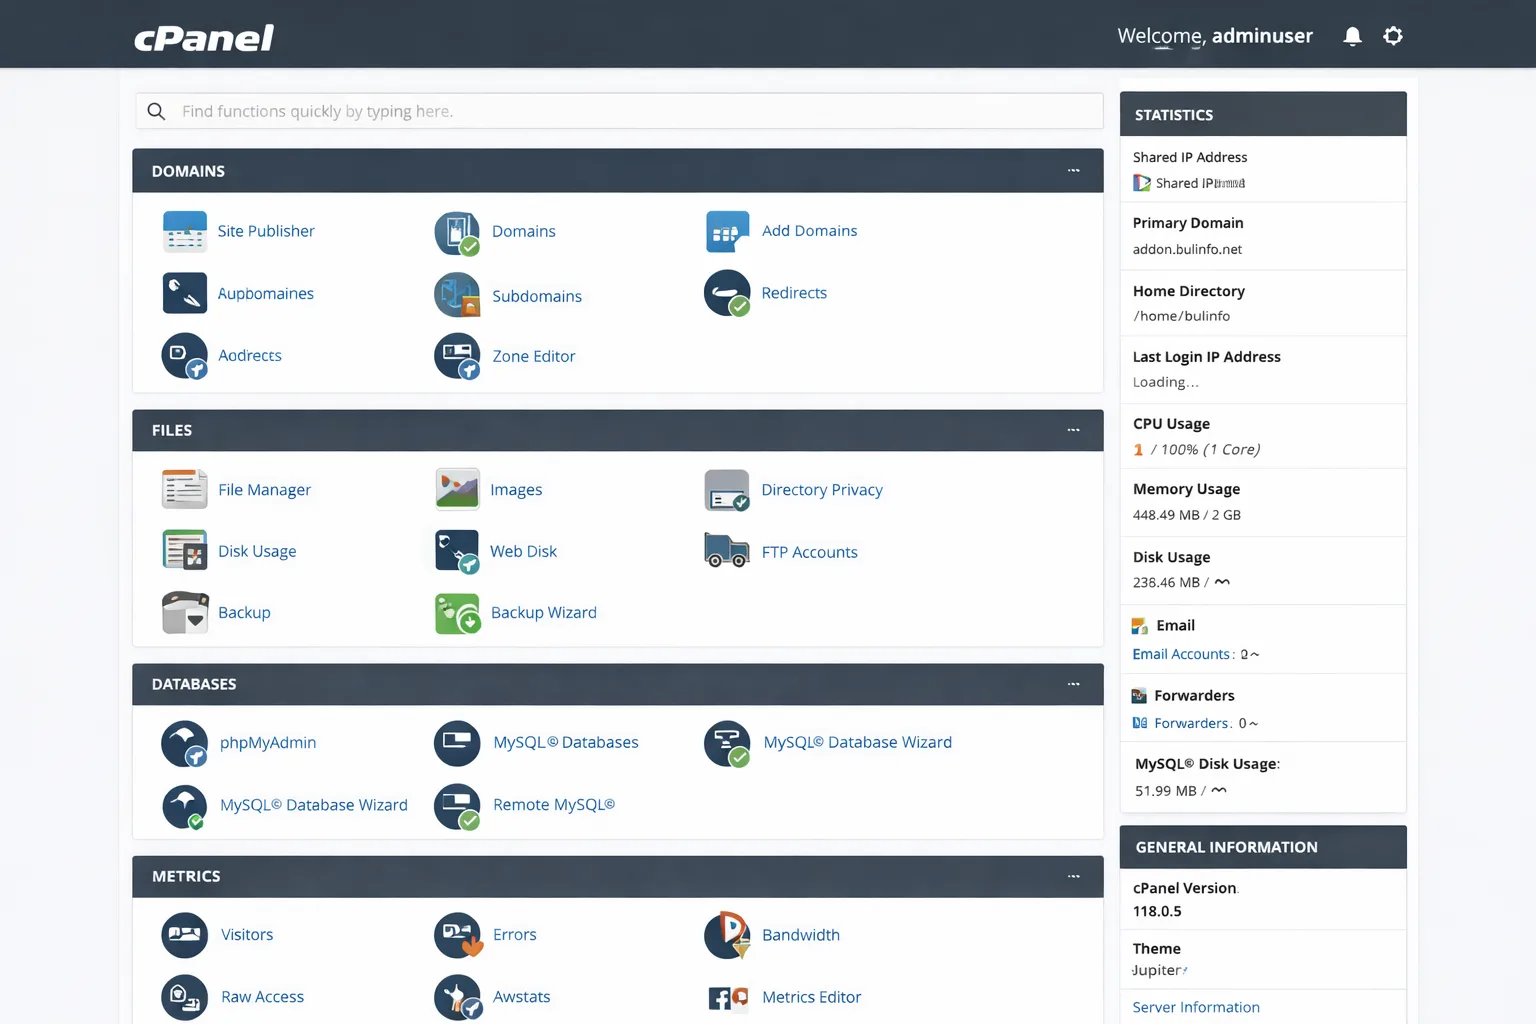Select the cPanel version 118.0.5 text
Viewport: 1536px width, 1024px height.
(1157, 911)
